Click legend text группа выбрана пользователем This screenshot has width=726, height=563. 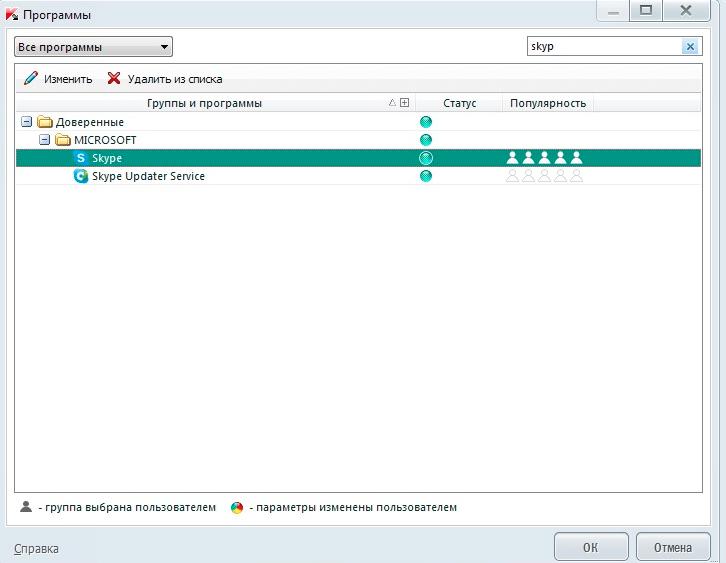point(131,507)
